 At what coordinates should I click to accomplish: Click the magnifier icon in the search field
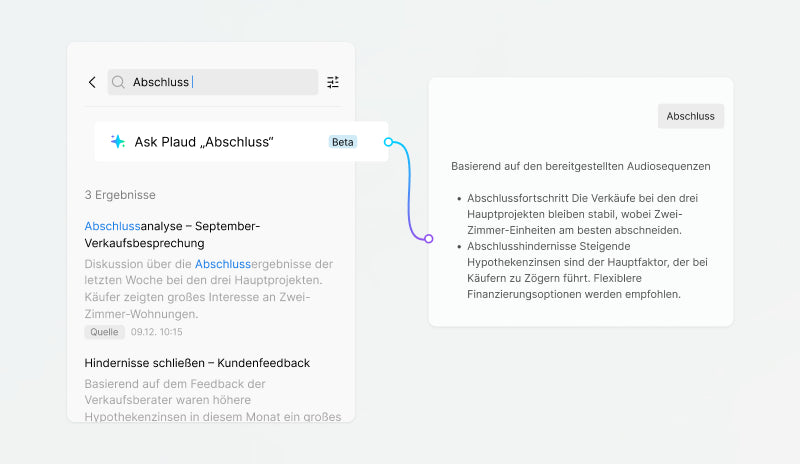(x=119, y=82)
